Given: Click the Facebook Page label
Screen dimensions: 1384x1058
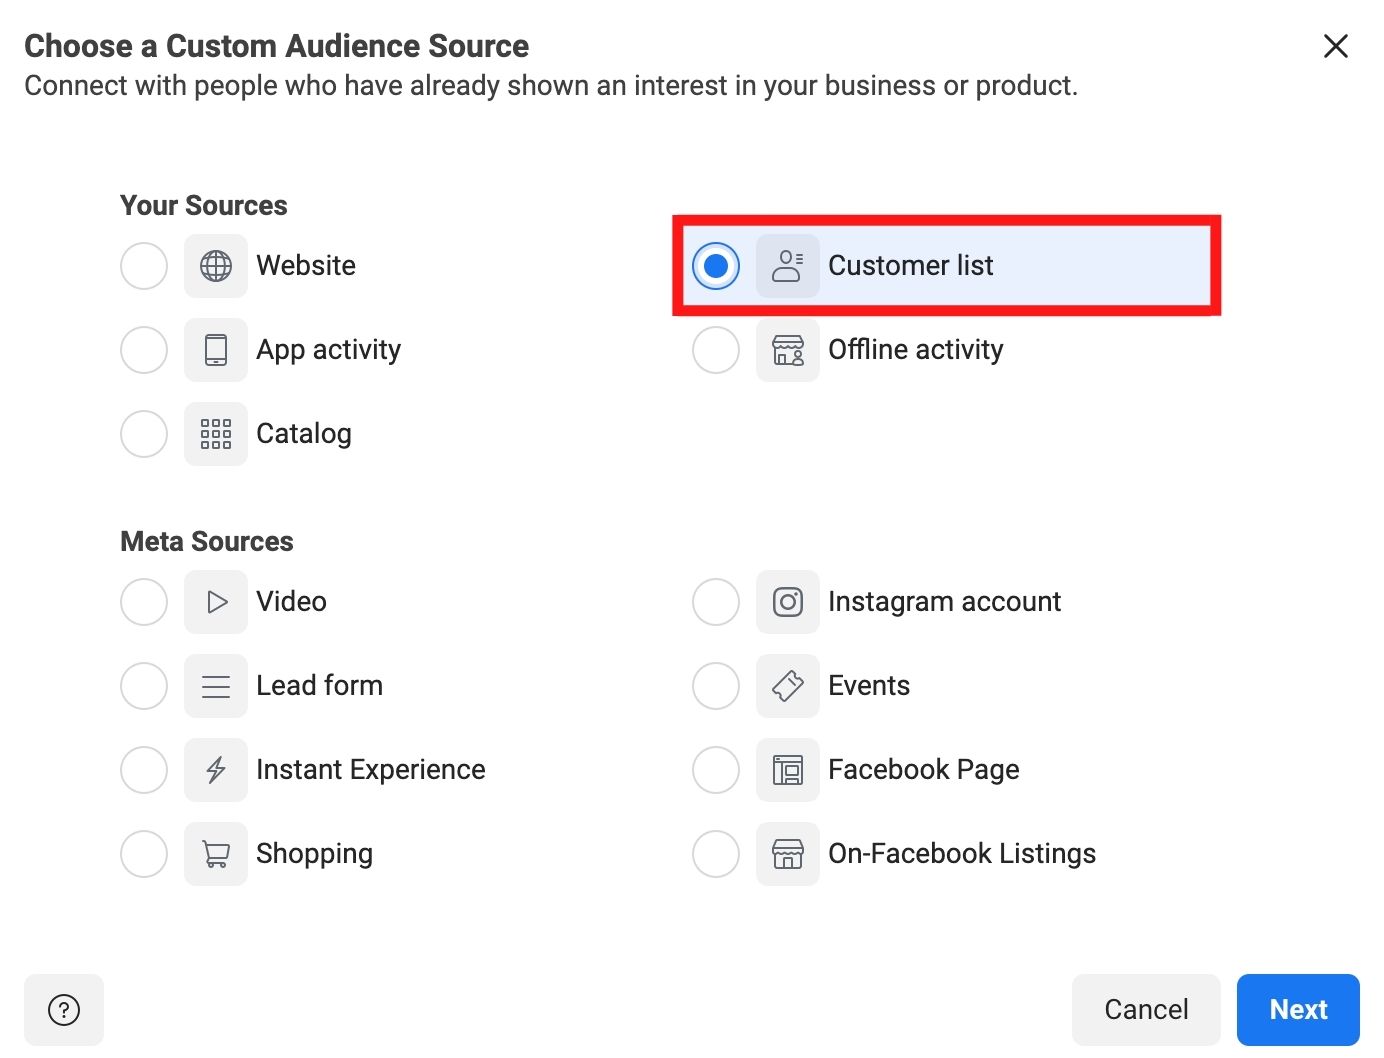Looking at the screenshot, I should pyautogui.click(x=924, y=770).
